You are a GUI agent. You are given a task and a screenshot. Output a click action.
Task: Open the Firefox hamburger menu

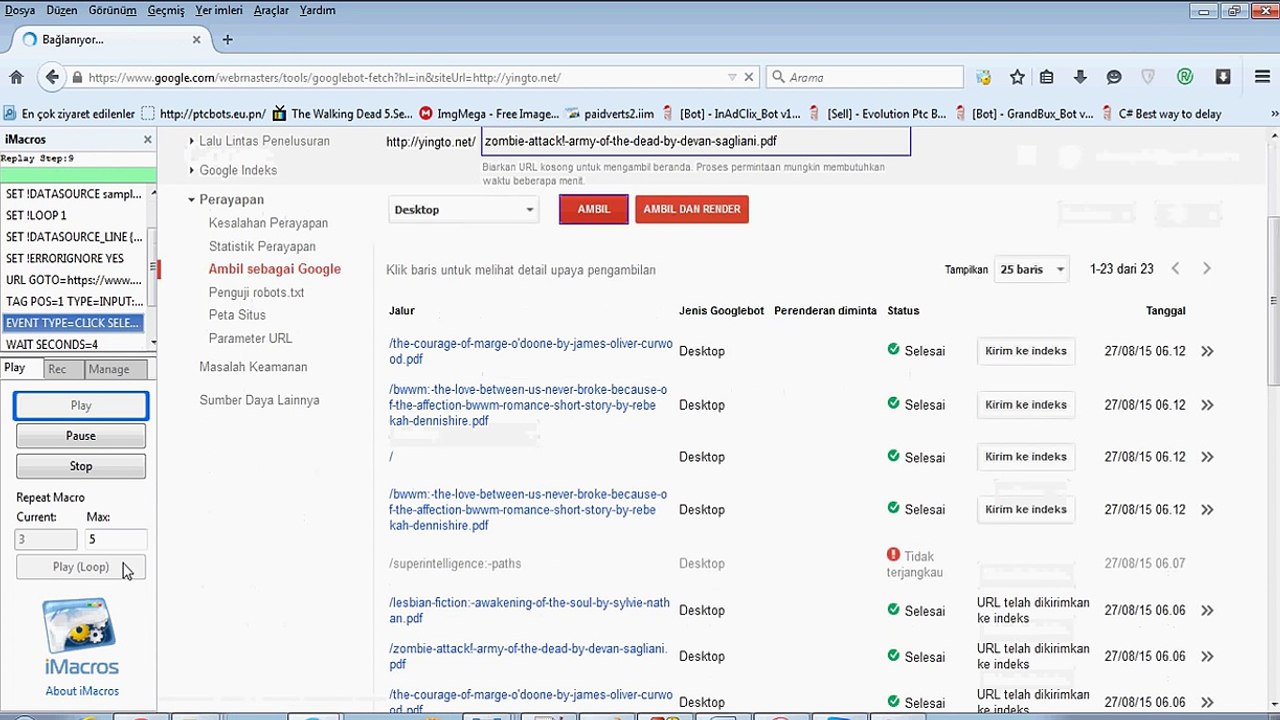(x=1262, y=77)
